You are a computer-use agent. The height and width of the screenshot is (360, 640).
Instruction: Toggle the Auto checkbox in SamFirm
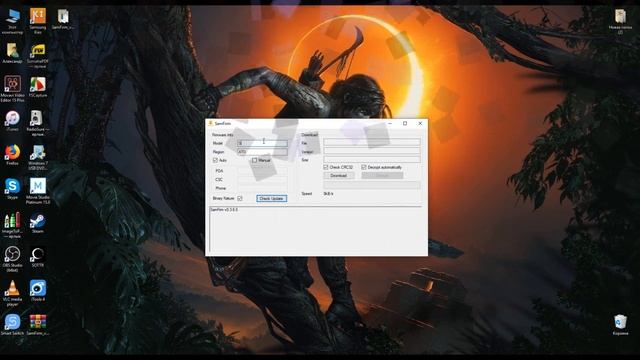pos(215,160)
